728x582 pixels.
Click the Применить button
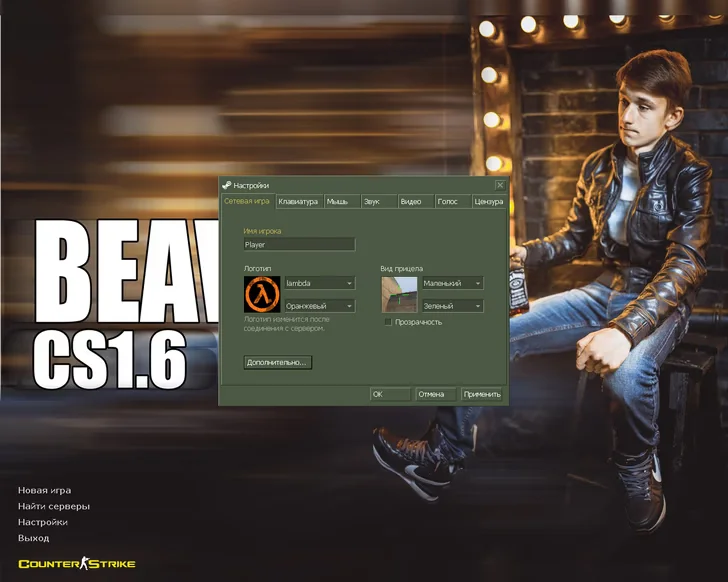(481, 394)
